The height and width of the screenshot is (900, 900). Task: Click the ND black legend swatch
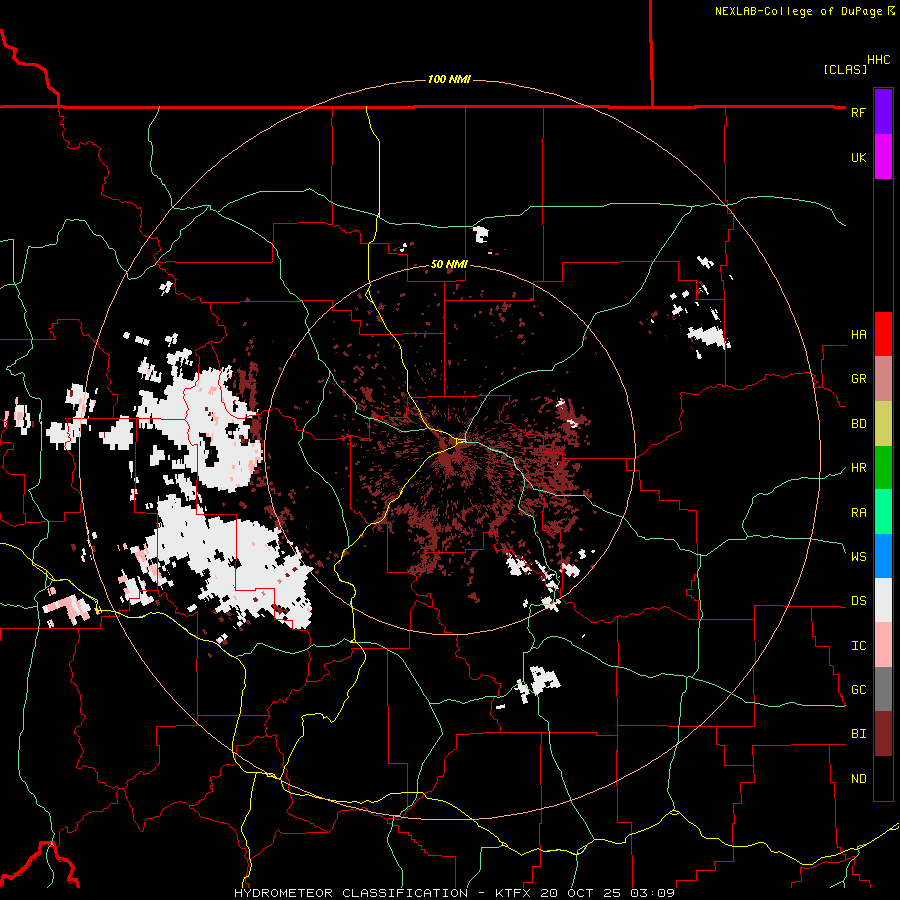click(883, 778)
